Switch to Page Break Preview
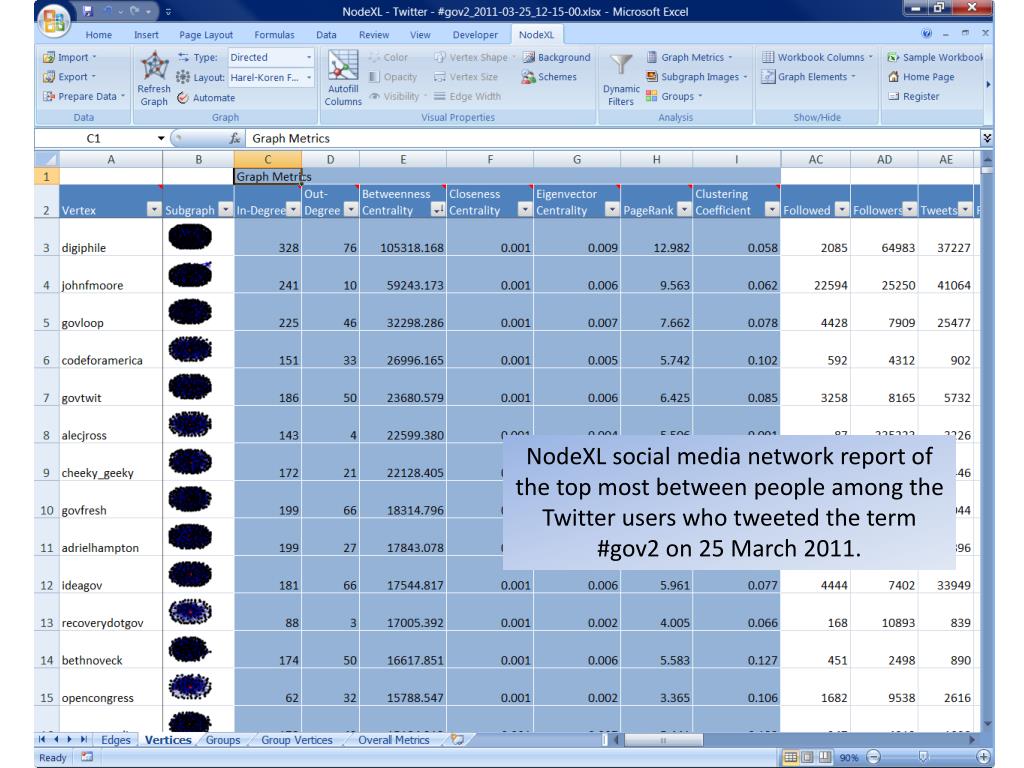This screenshot has height=768, width=1024. pos(825,757)
